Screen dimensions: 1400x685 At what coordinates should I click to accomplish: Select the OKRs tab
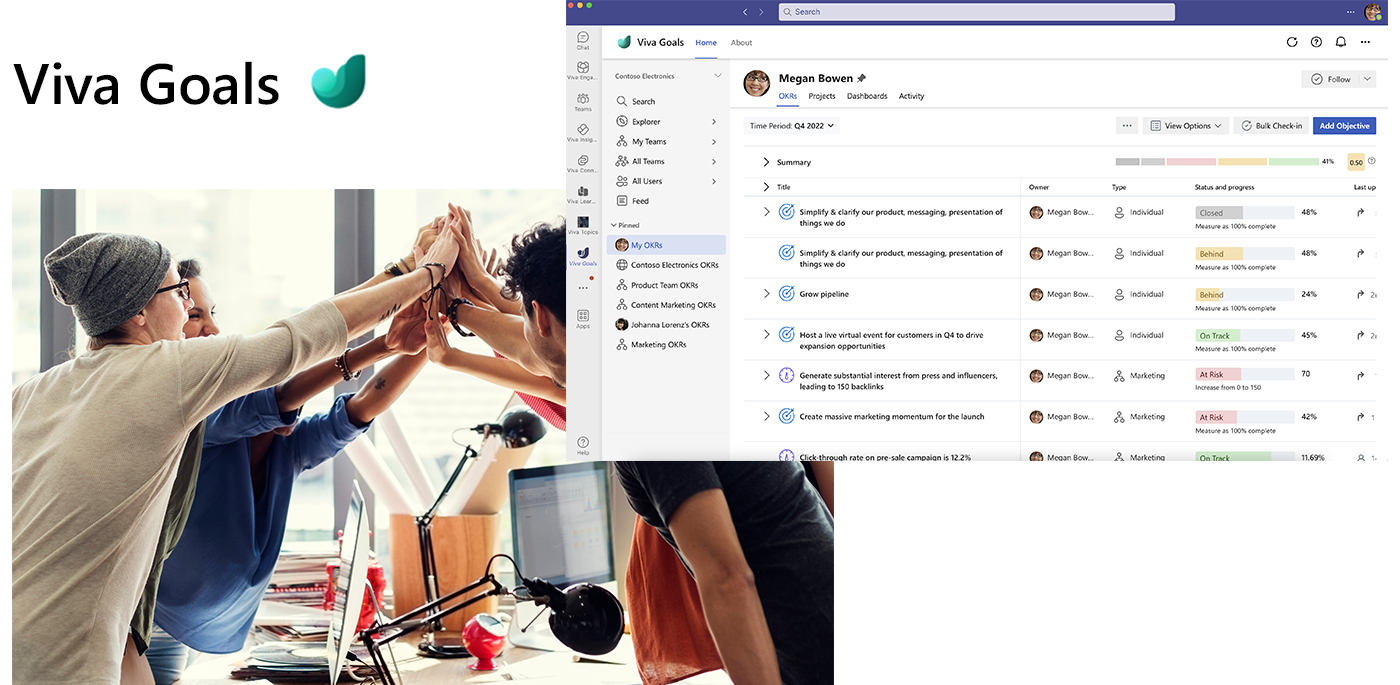(788, 96)
